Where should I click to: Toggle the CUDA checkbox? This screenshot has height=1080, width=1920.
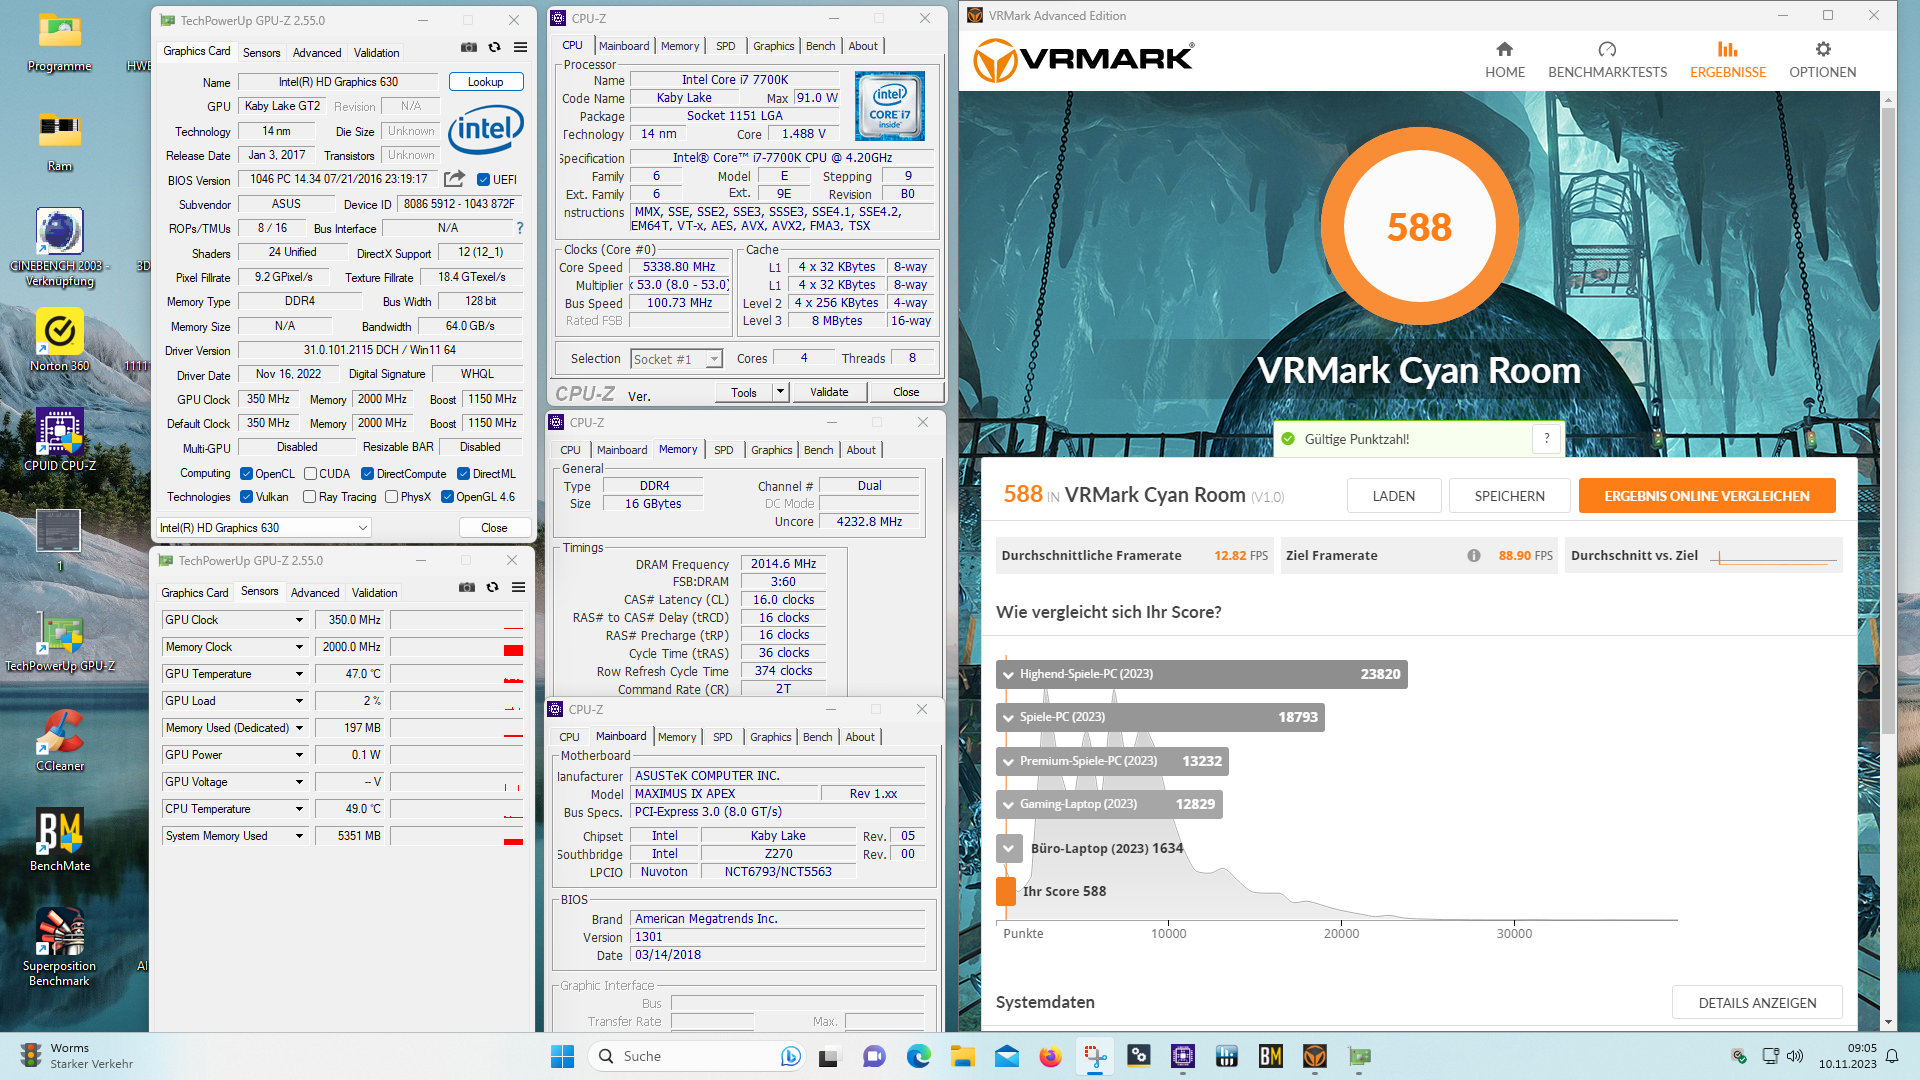click(x=310, y=474)
